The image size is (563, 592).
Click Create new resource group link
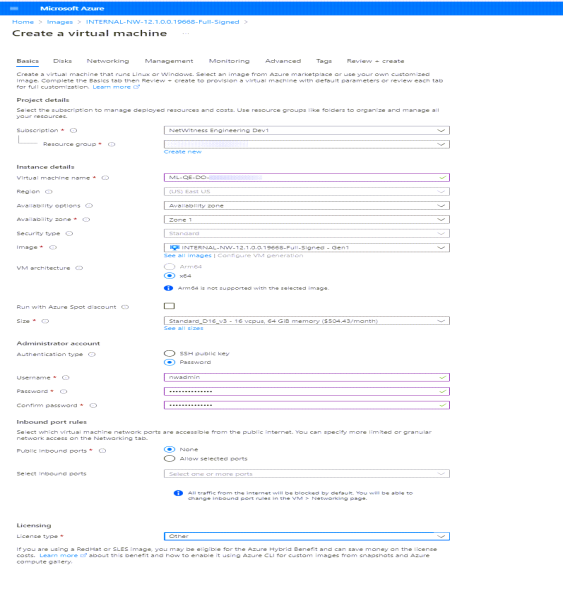(x=183, y=152)
